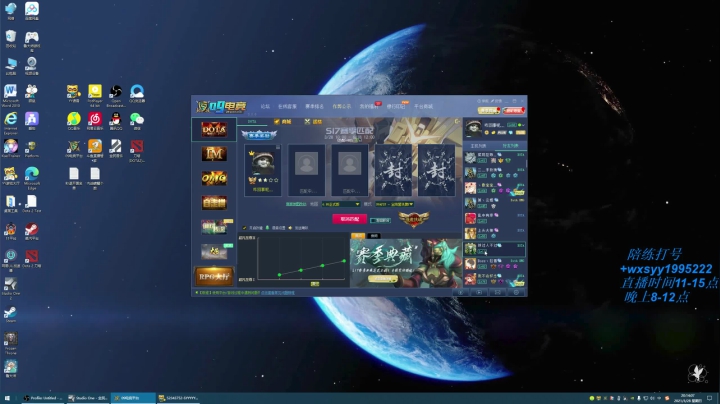The width and height of the screenshot is (720, 404).
Task: Open nav item with red notification badge
Action: [369, 107]
